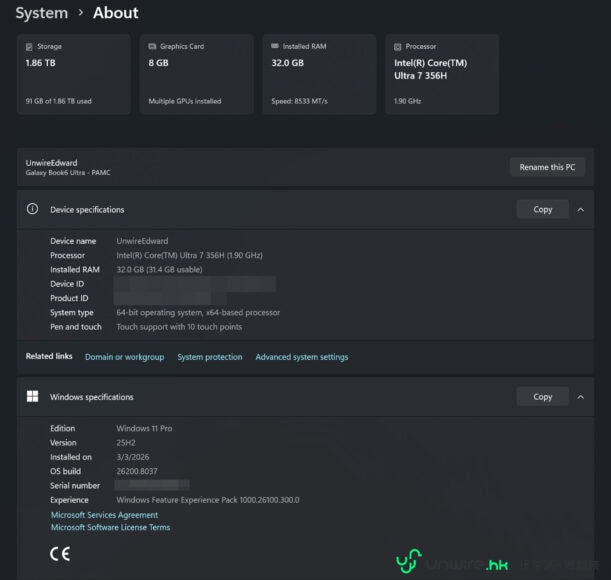Click 'Windows Feature Experience Pack 1000.26100.300.0' text

pos(208,500)
